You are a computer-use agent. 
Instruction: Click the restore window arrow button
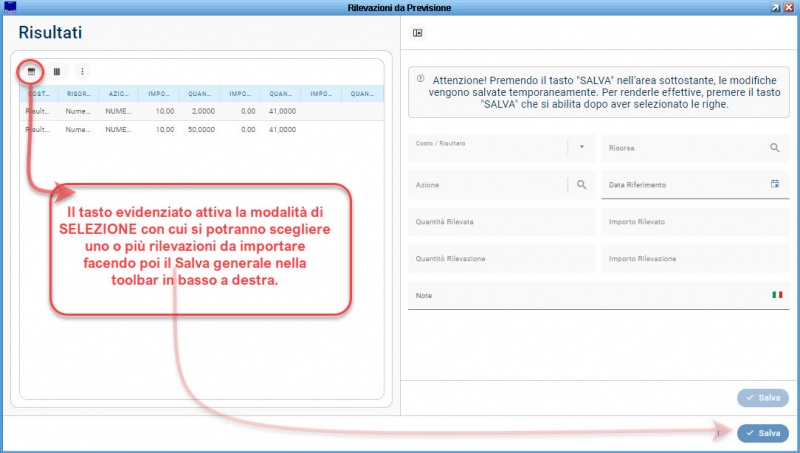pos(775,7)
